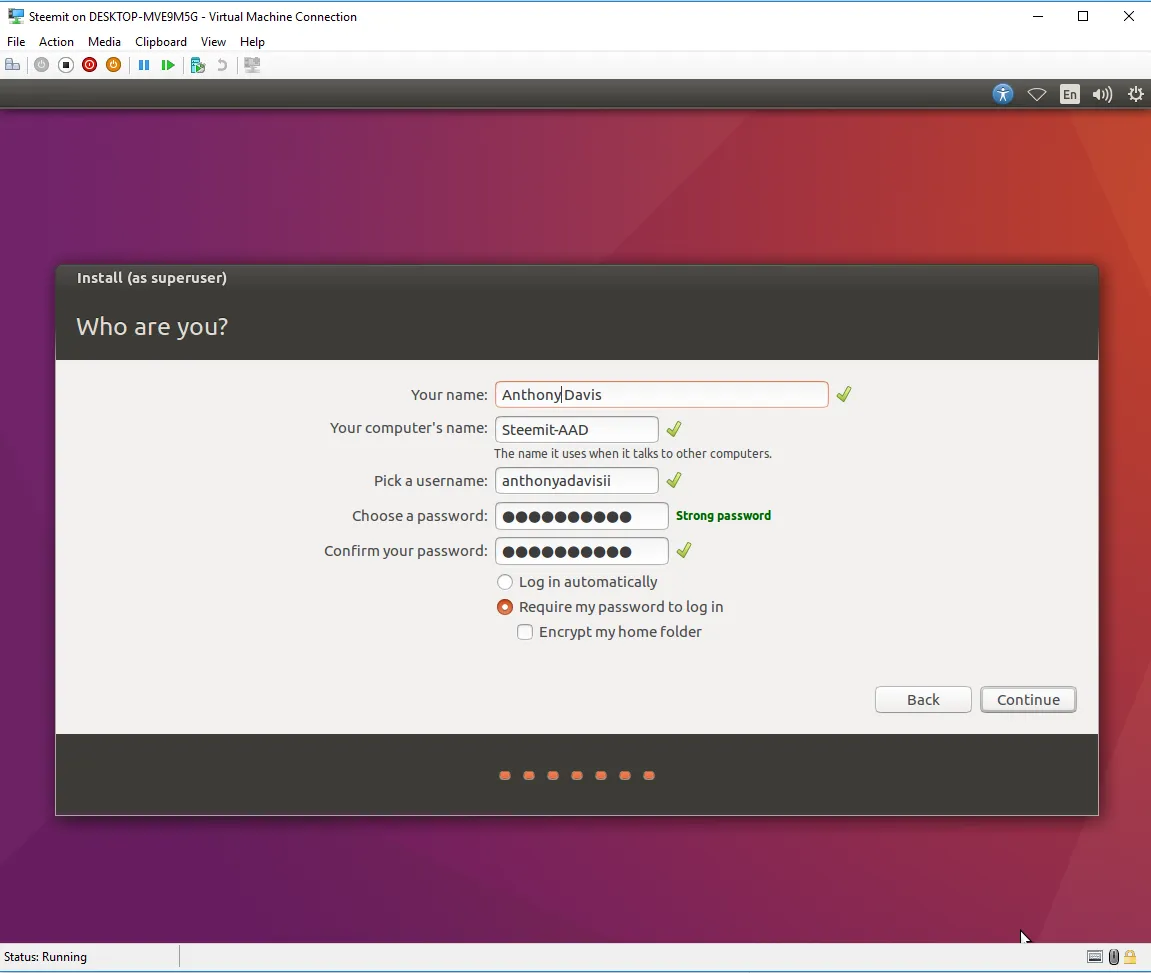Click the Your name input field
1151x973 pixels.
coord(661,395)
